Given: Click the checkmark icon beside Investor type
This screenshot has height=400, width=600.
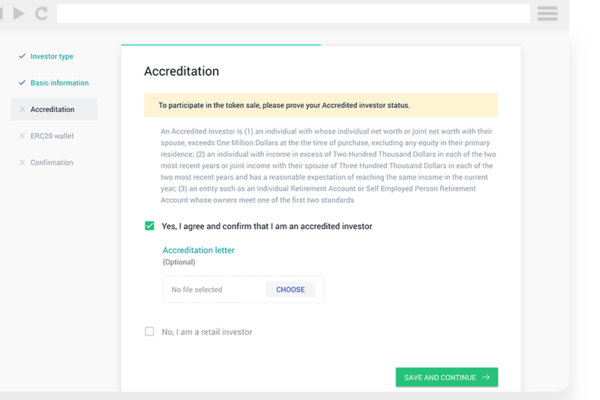Looking at the screenshot, I should click(x=22, y=56).
